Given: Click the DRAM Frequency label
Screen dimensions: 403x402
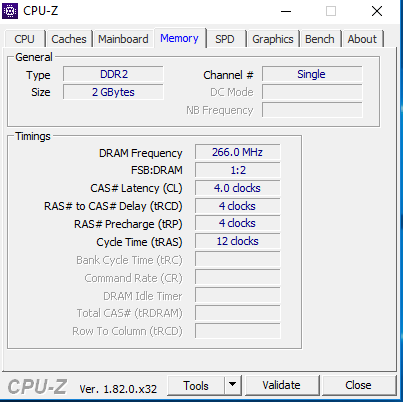Looking at the screenshot, I should 141,153.
